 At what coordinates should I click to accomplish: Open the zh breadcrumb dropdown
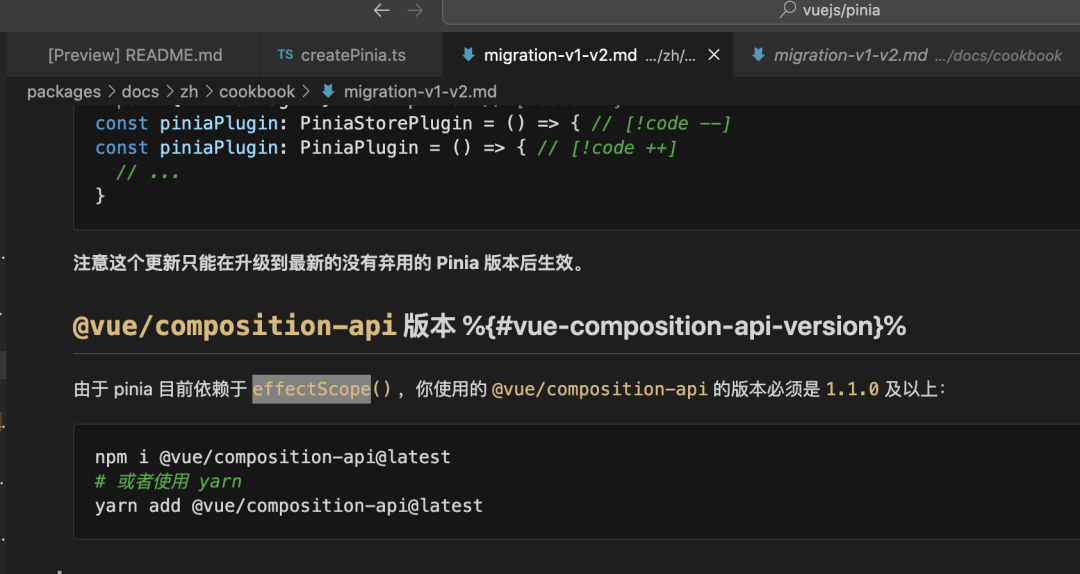pos(189,92)
